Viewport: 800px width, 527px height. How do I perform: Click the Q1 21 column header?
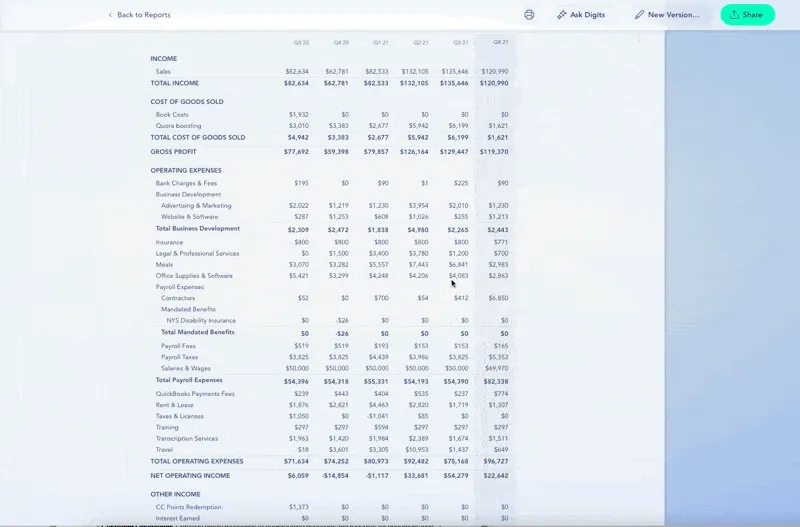coord(380,43)
